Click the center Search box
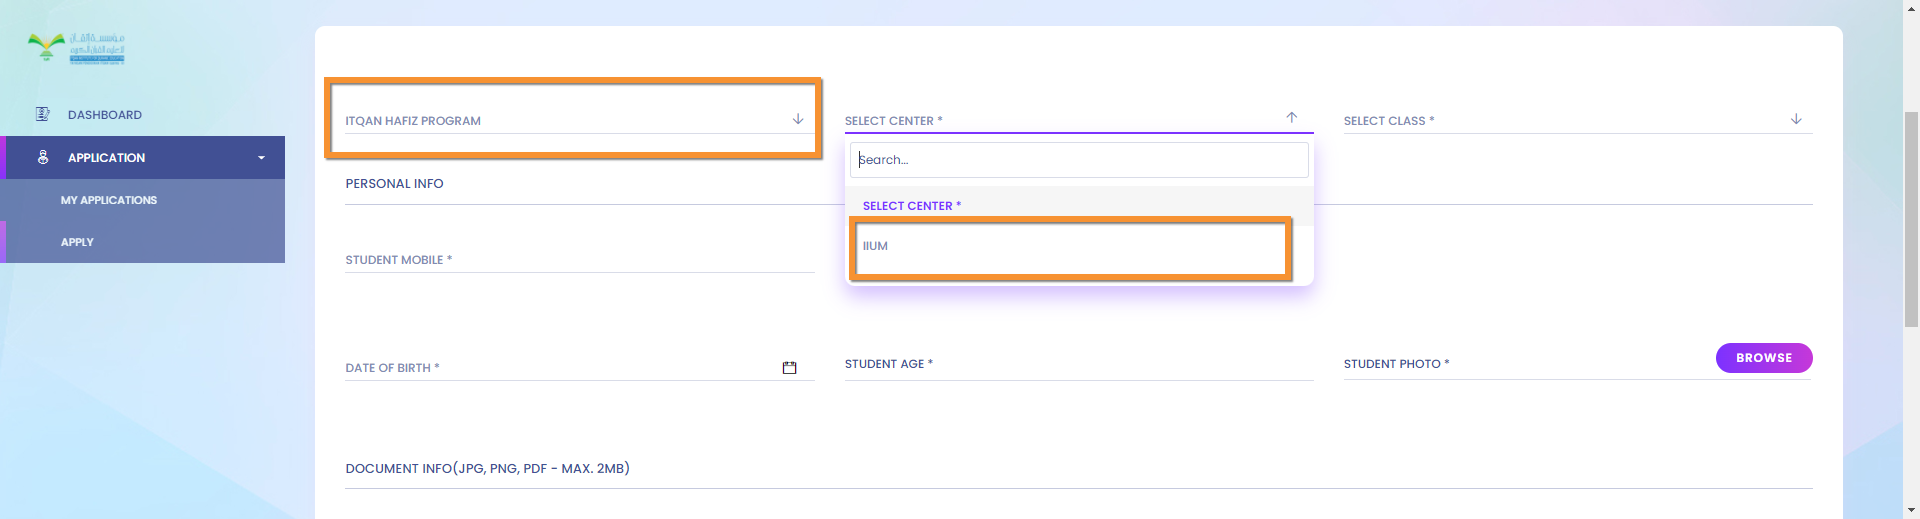1920x519 pixels. [1079, 160]
